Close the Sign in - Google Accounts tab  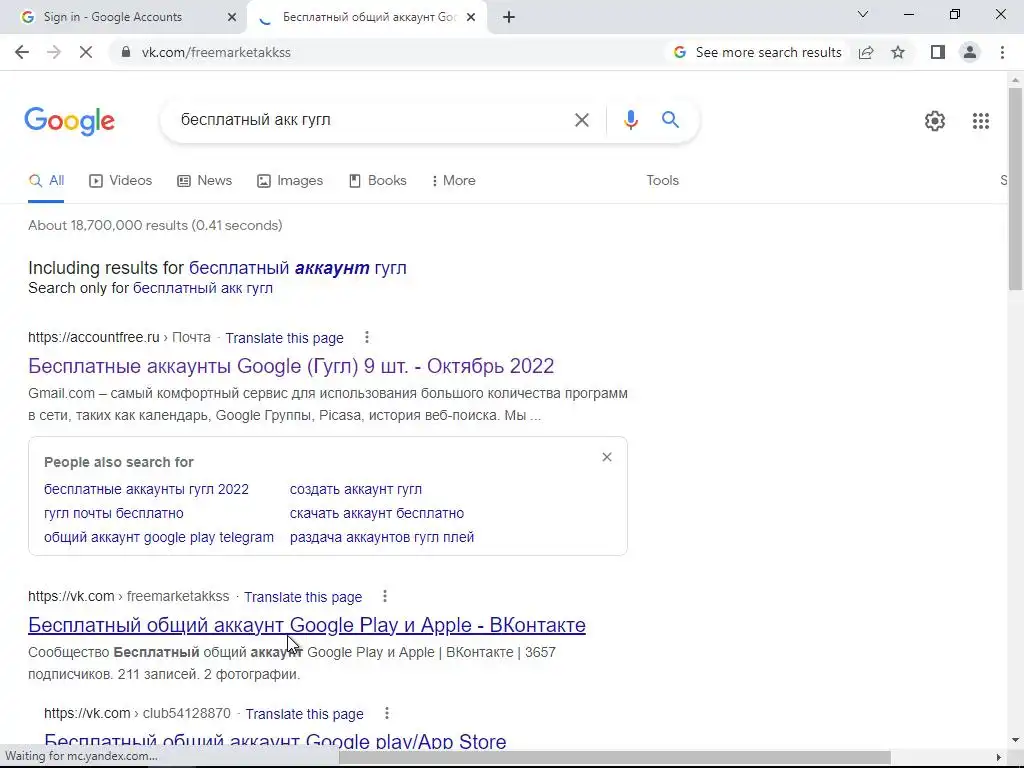tap(232, 17)
